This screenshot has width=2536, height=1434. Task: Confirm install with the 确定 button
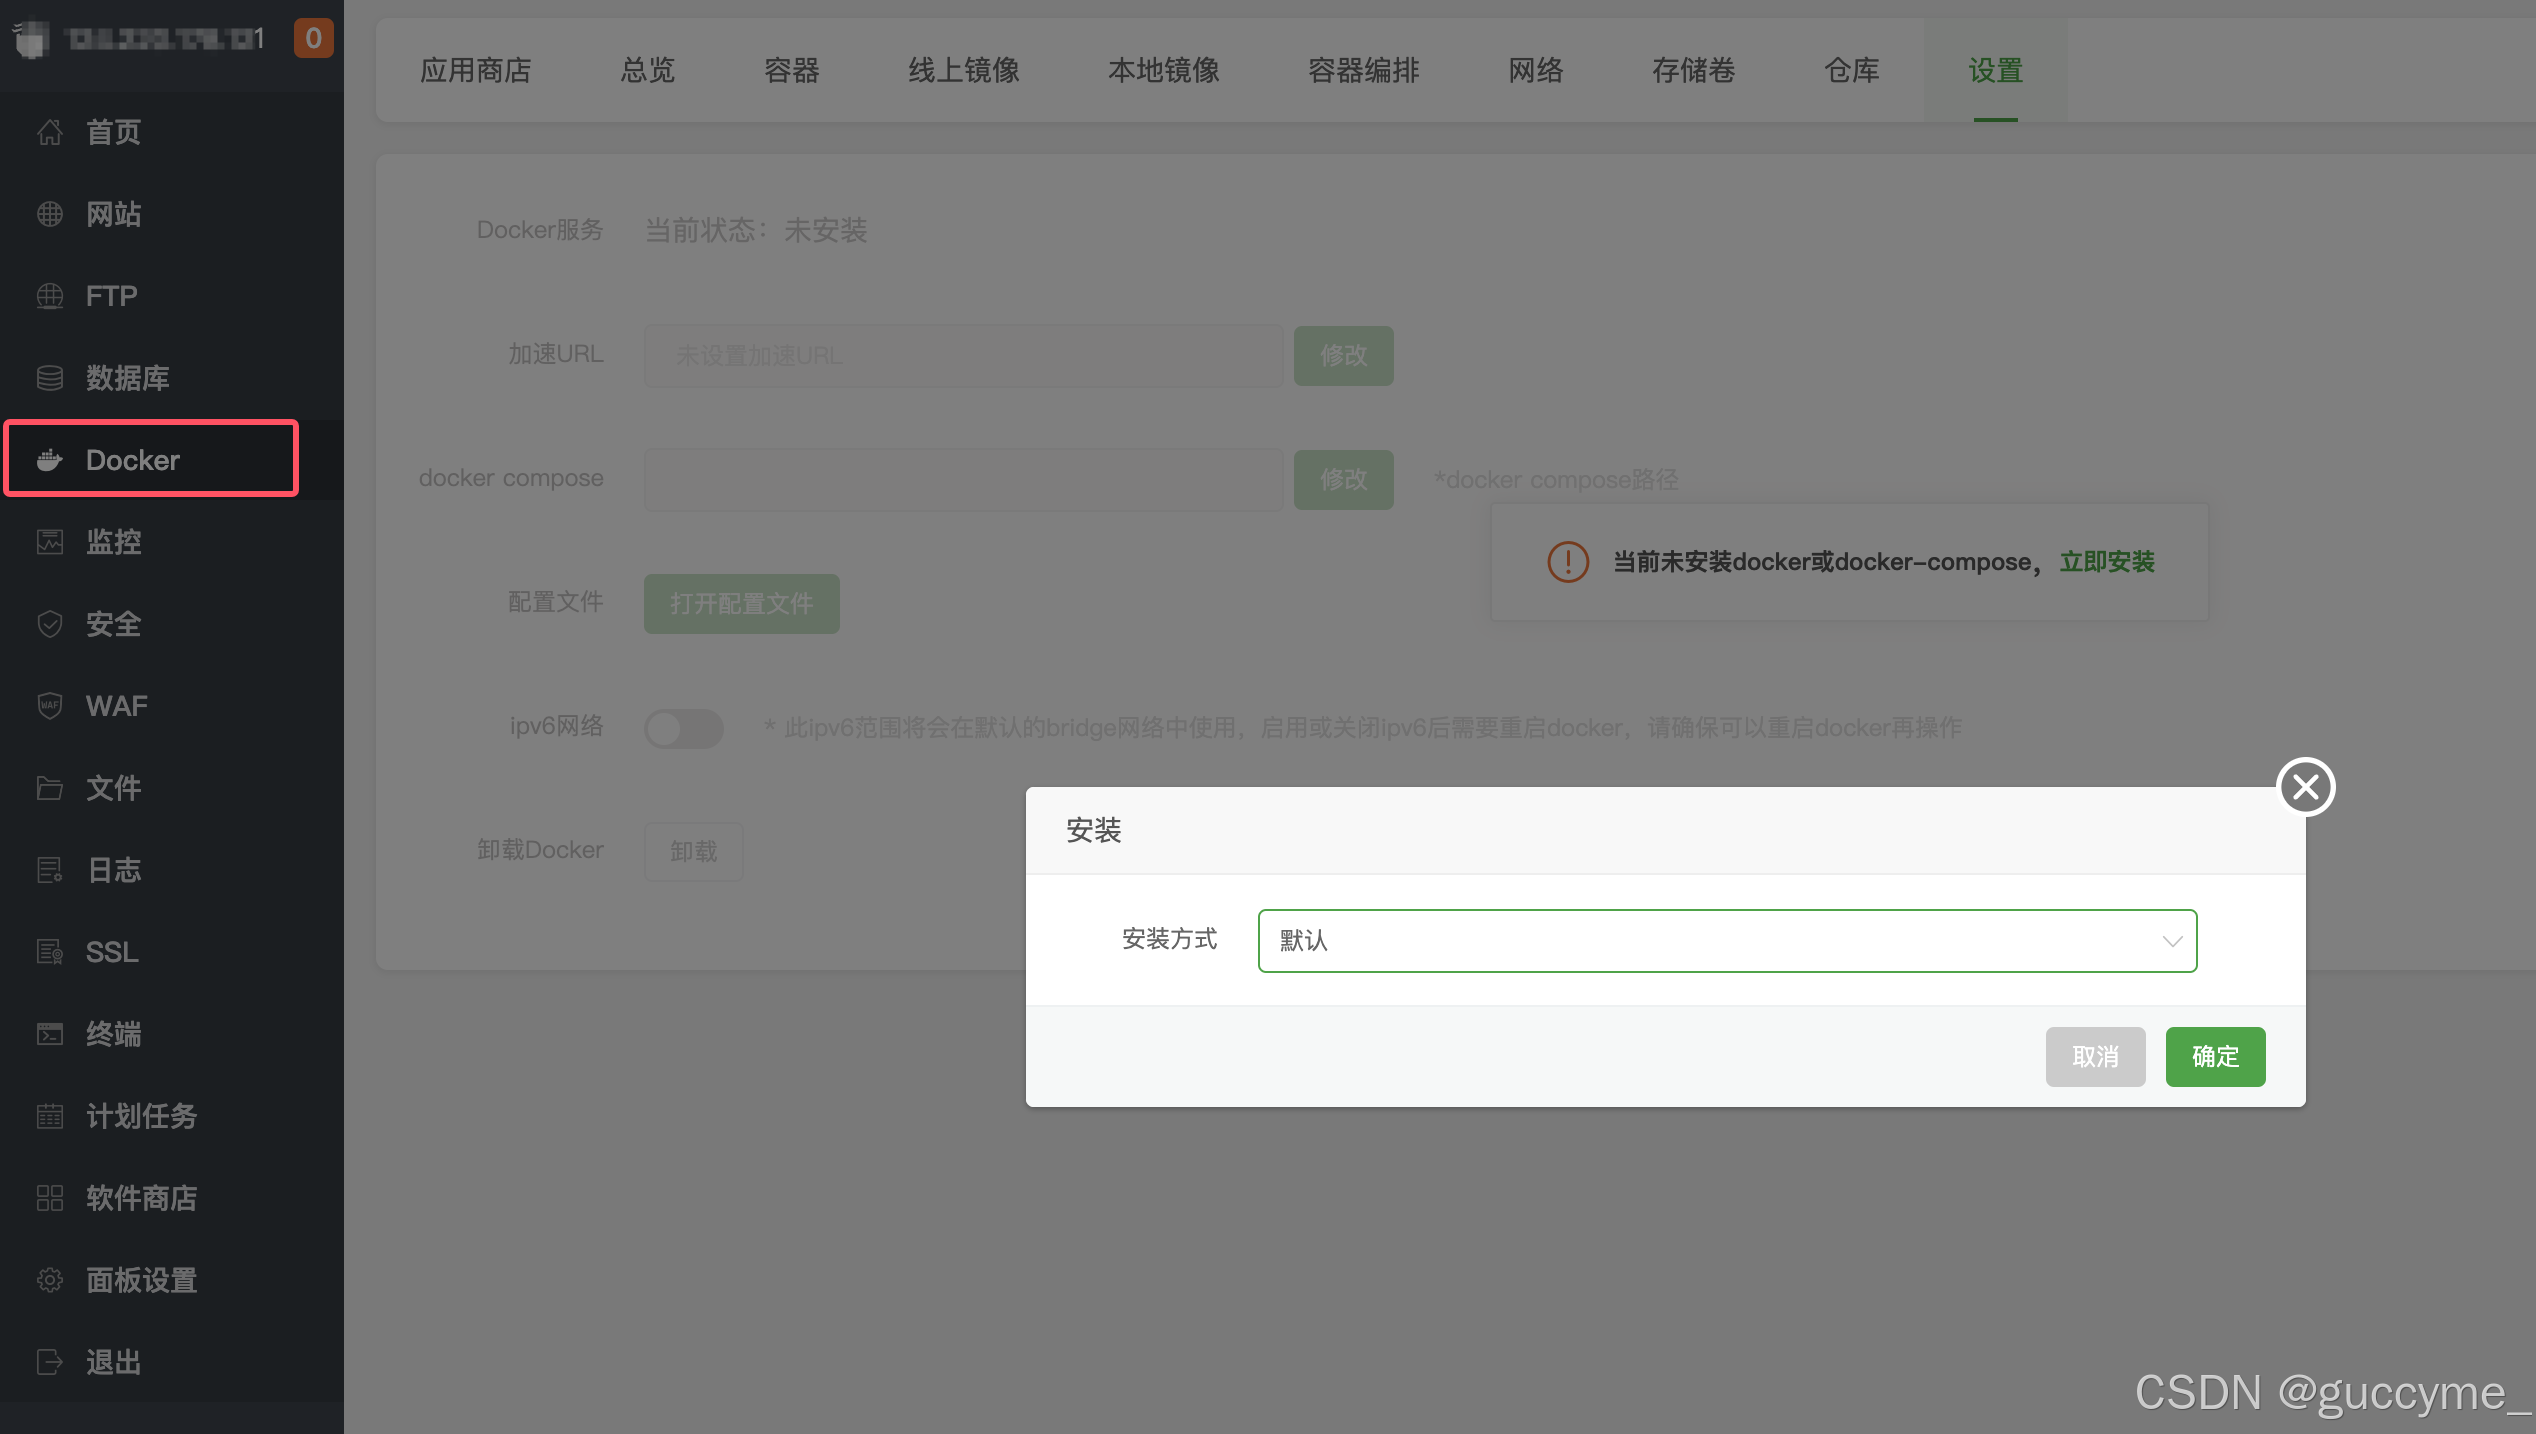[x=2215, y=1057]
